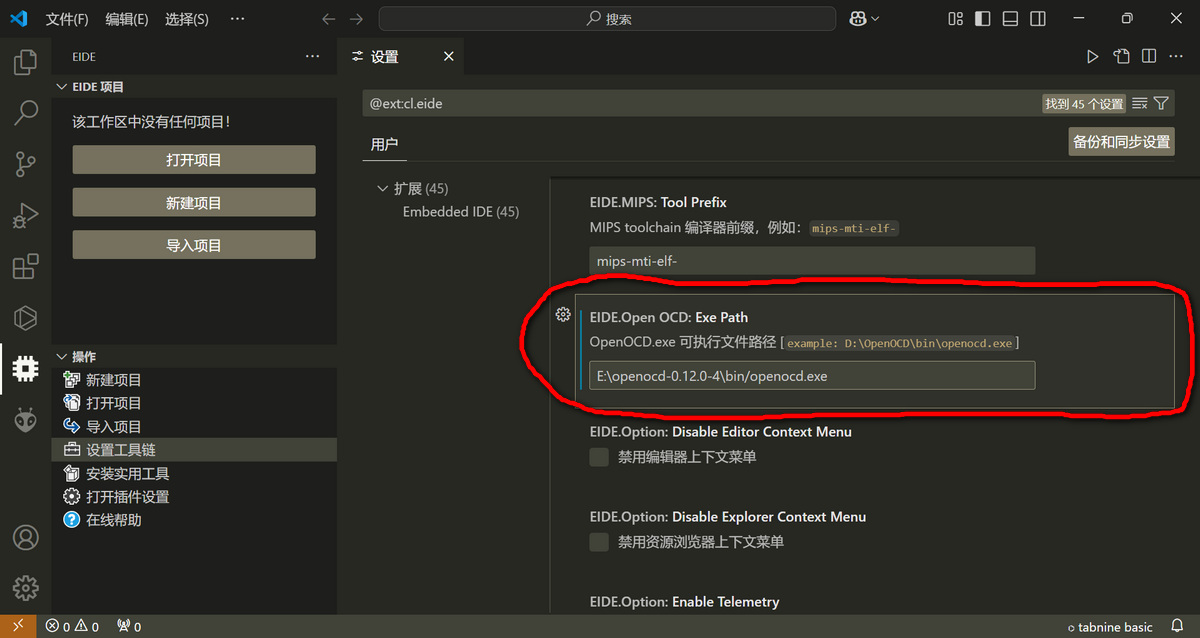The width and height of the screenshot is (1200, 638).
Task: Open the Customize Layout icon
Action: click(x=956, y=18)
